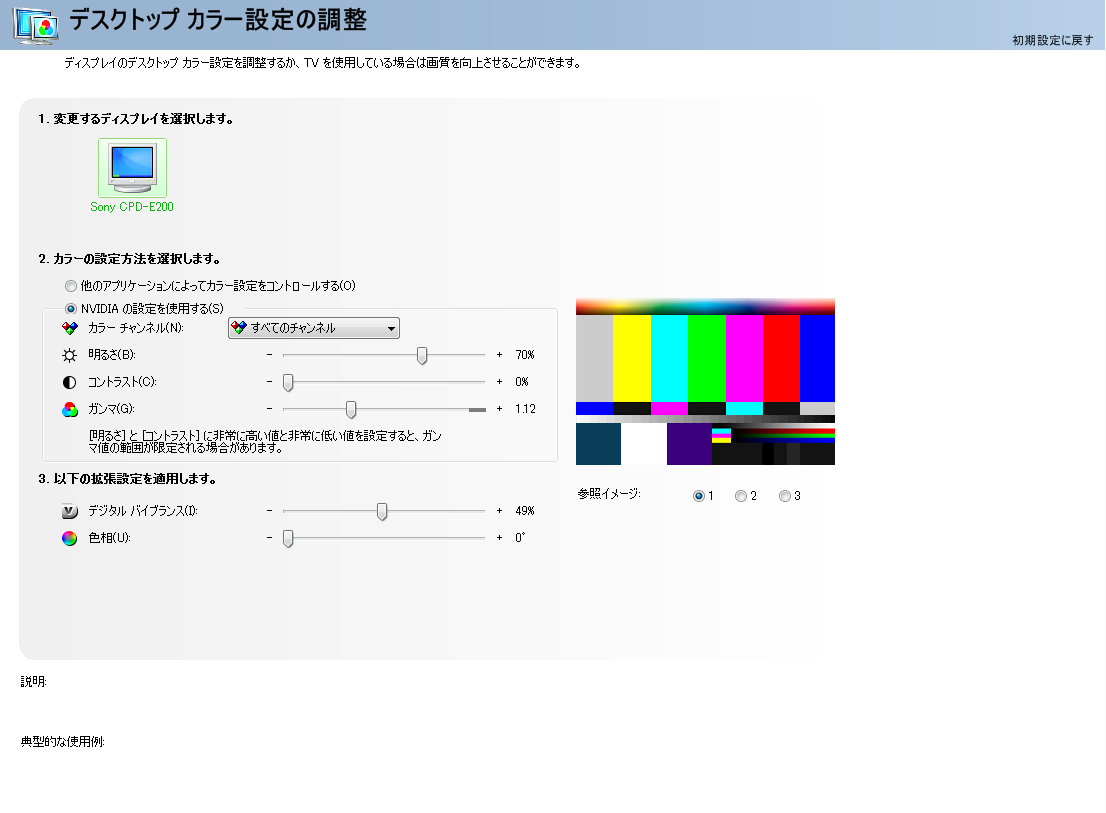Click the gamma slider thumb
This screenshot has width=1106, height=813.
tap(351, 409)
